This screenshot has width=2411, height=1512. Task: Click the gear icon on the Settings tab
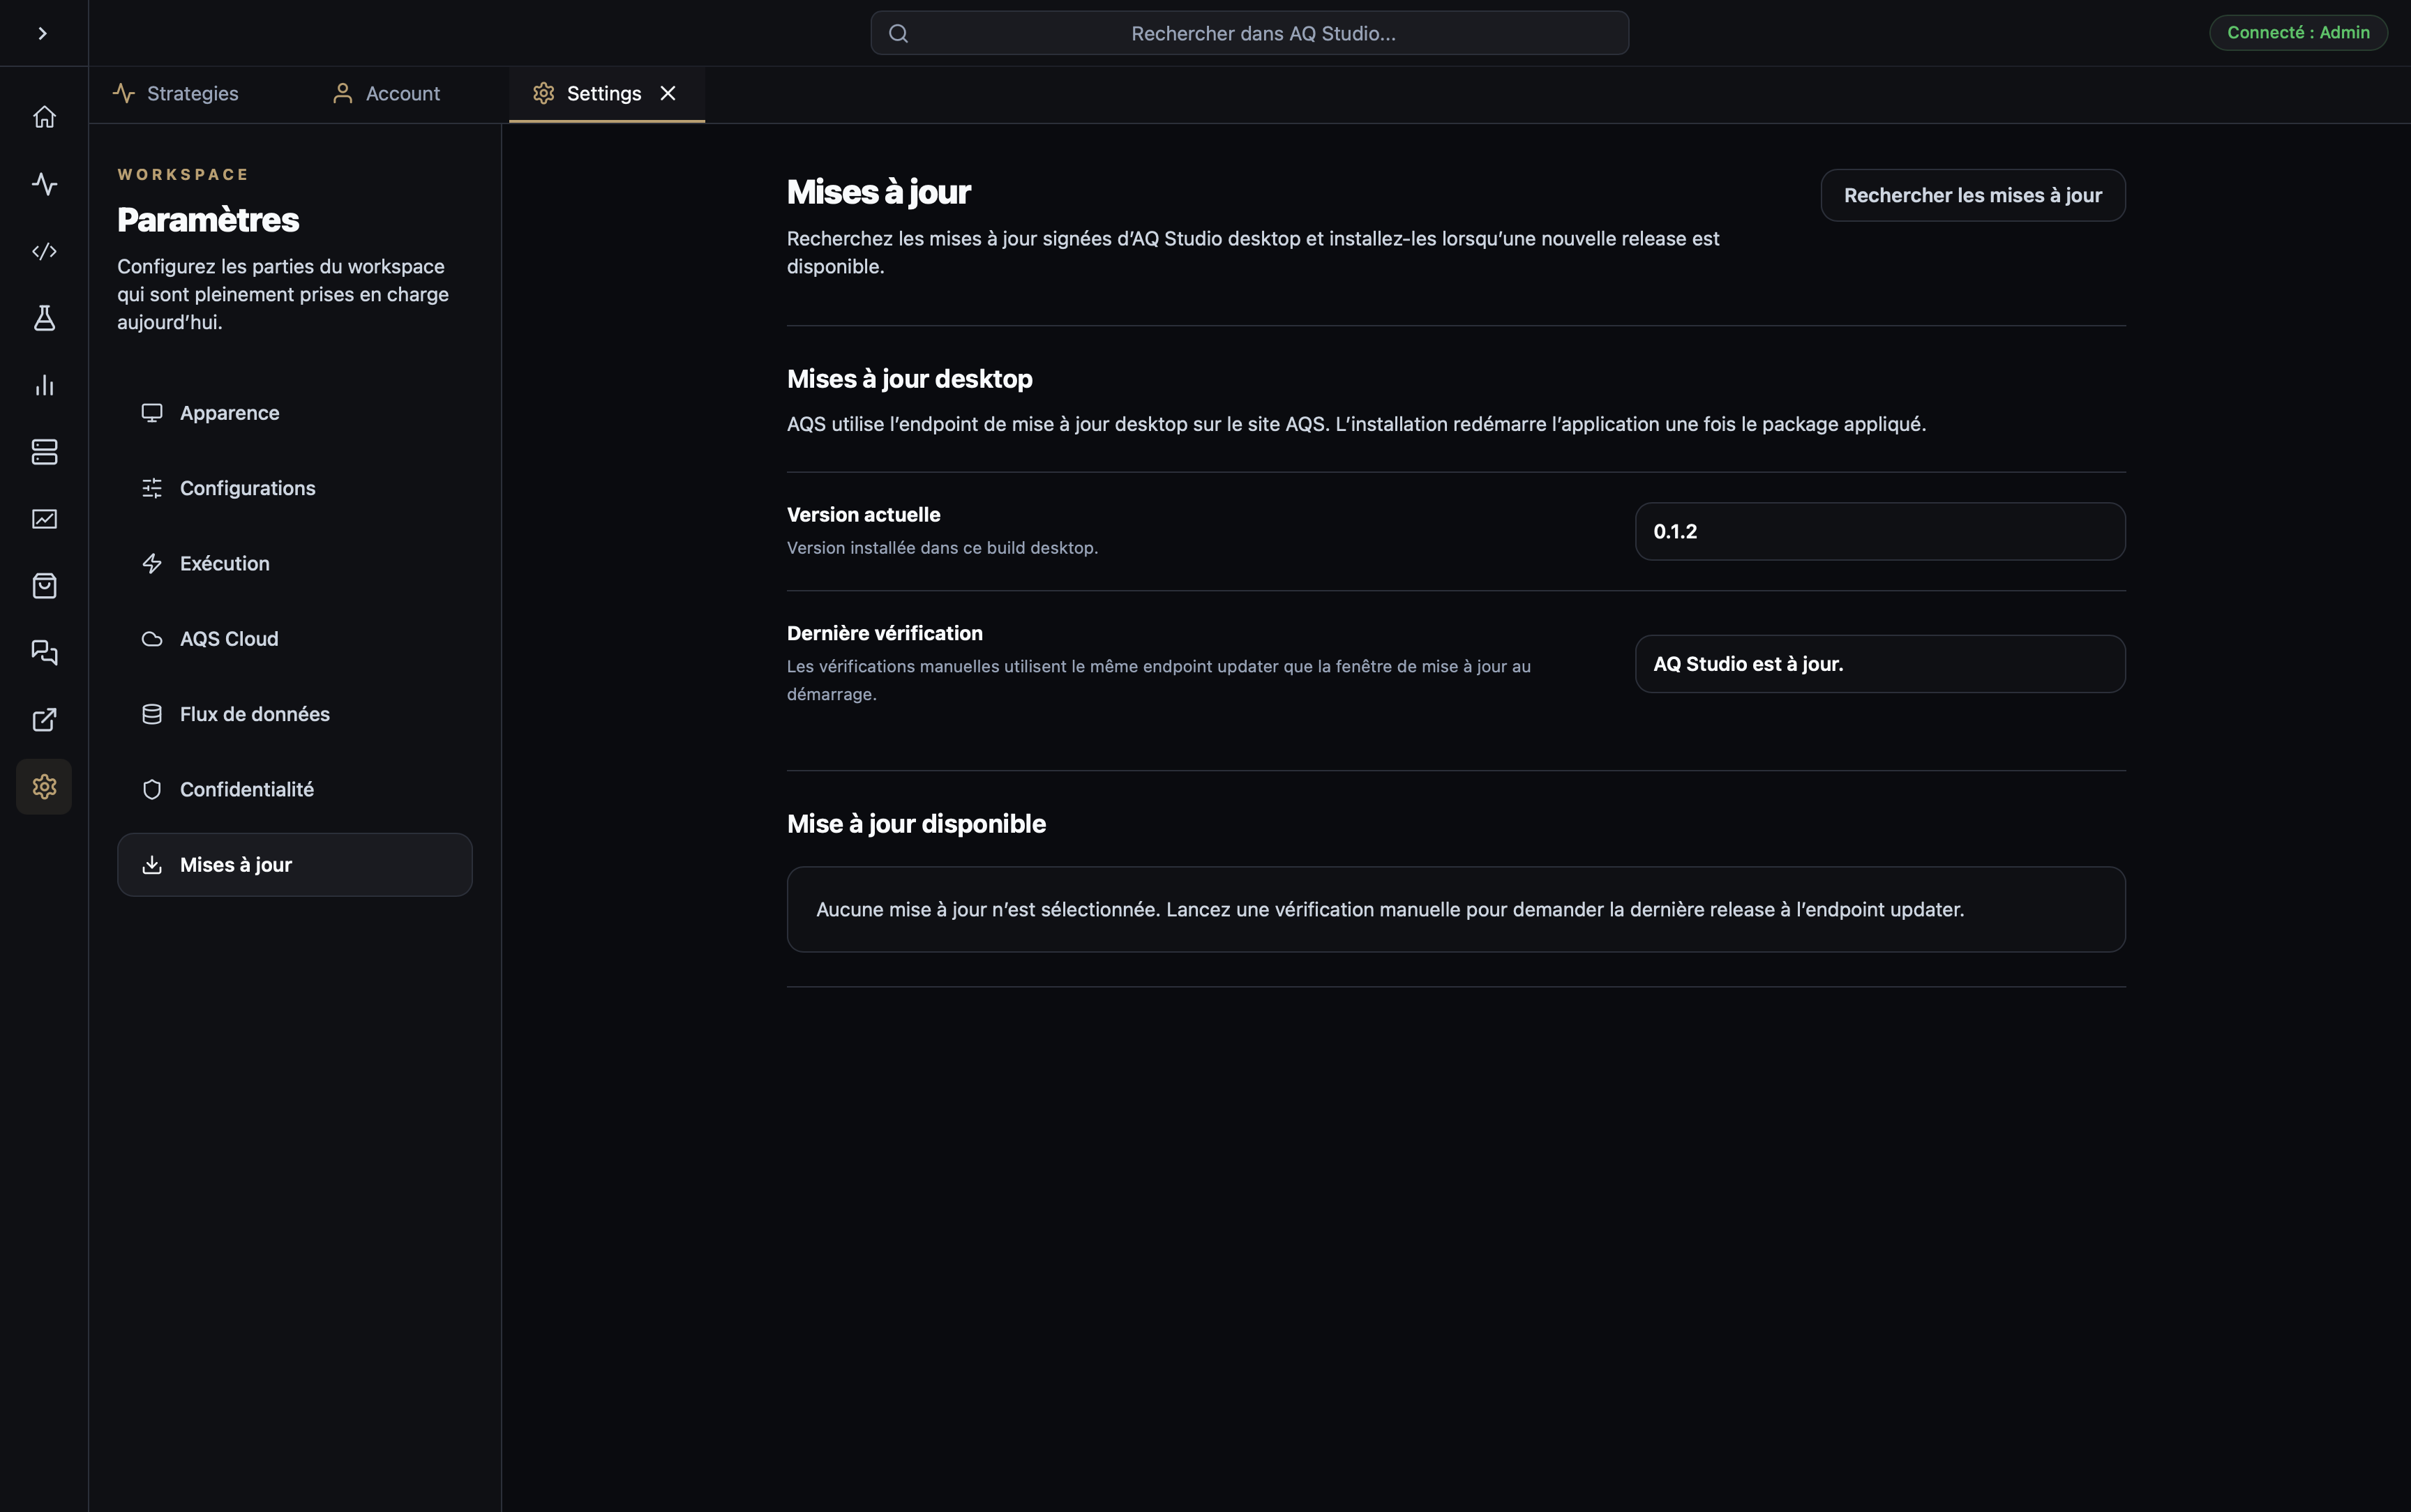click(543, 94)
